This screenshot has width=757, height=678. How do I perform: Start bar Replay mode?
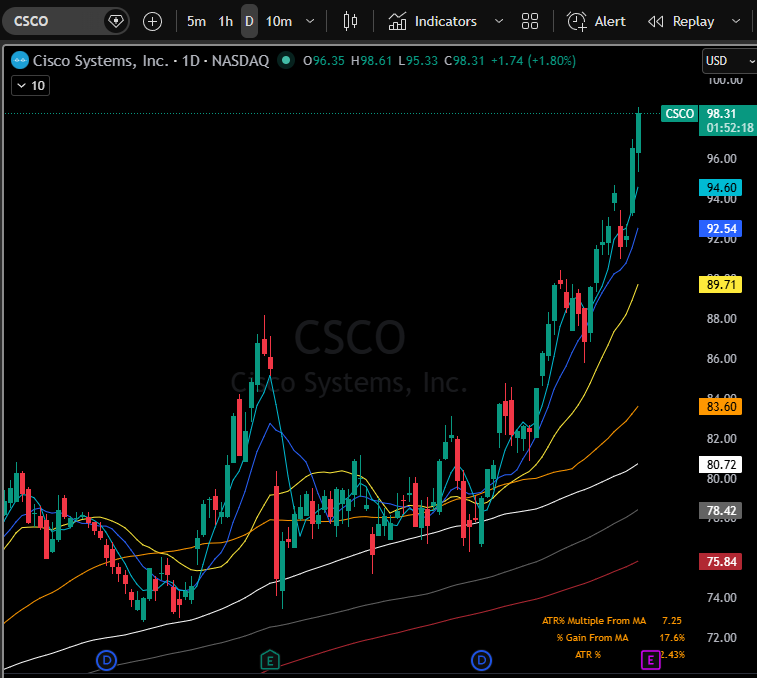681,21
